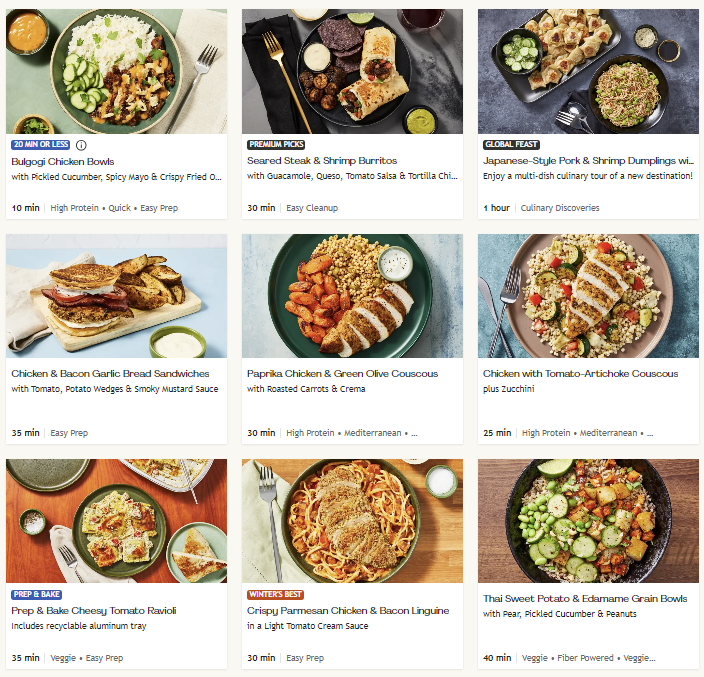Select Prep & Bake Cheesy Tomato Ravioli title
Image resolution: width=704 pixels, height=677 pixels.
94,610
